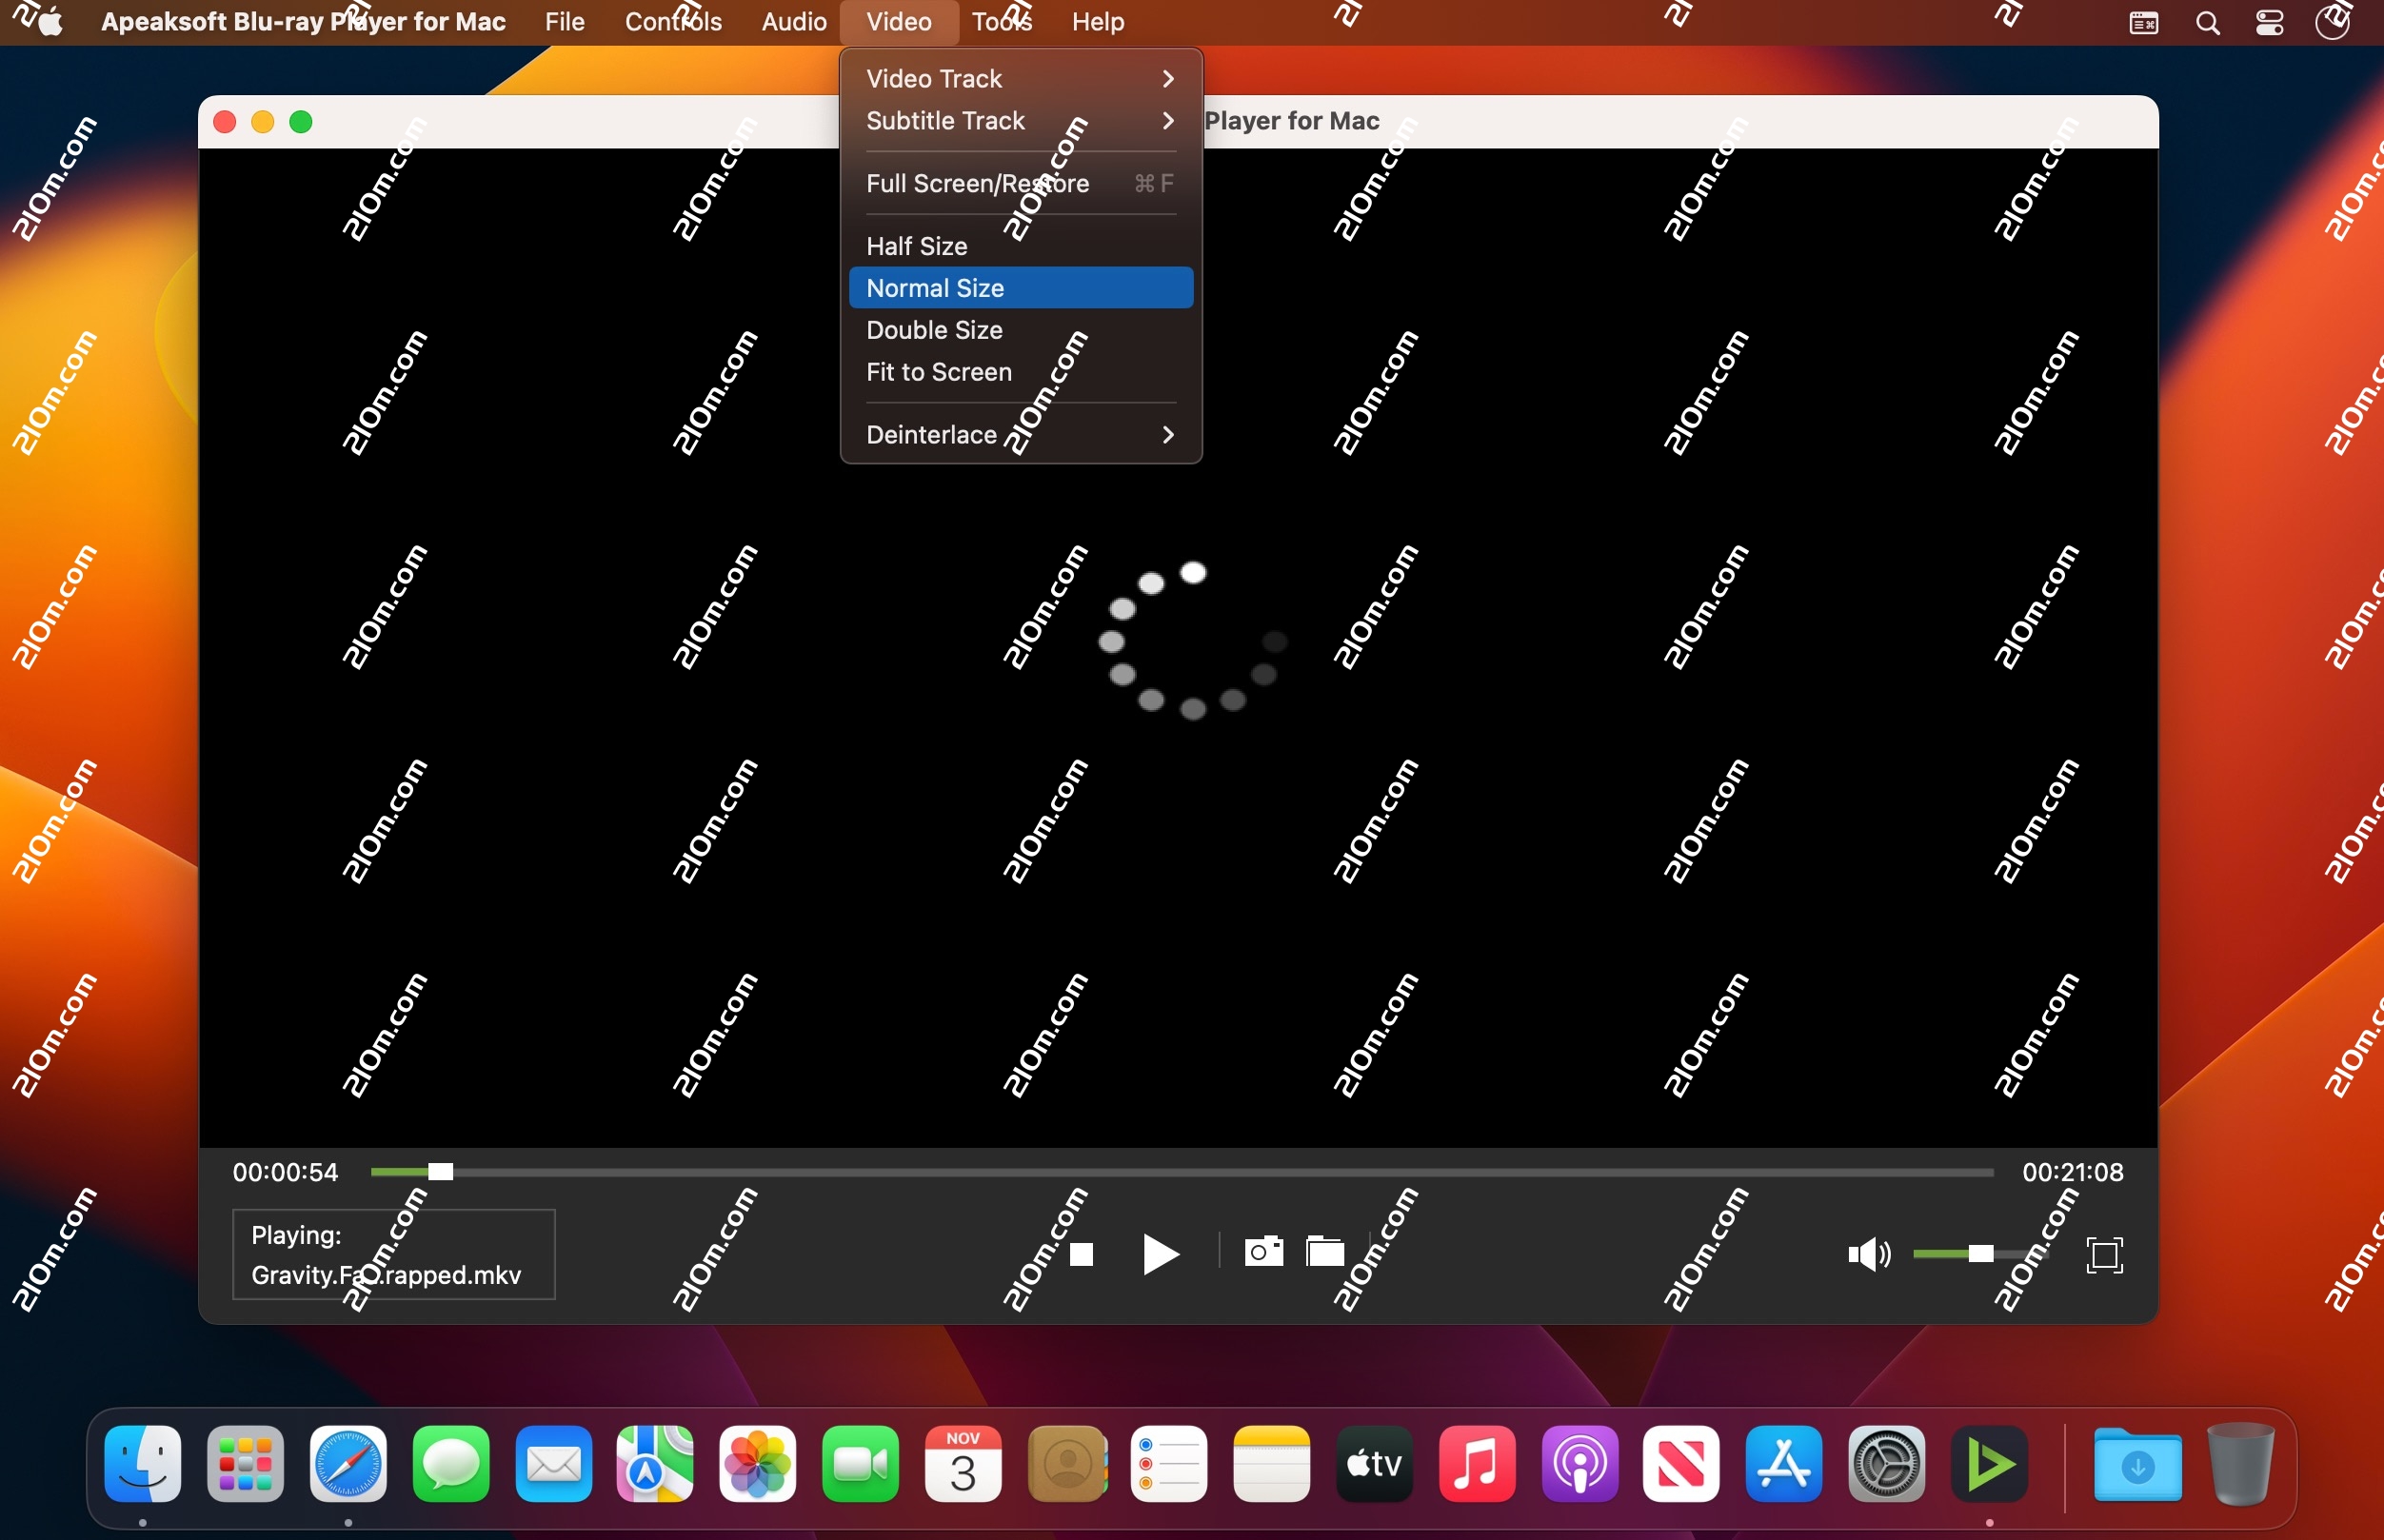
Task: Open Spotlight search from the menu bar
Action: click(2208, 21)
